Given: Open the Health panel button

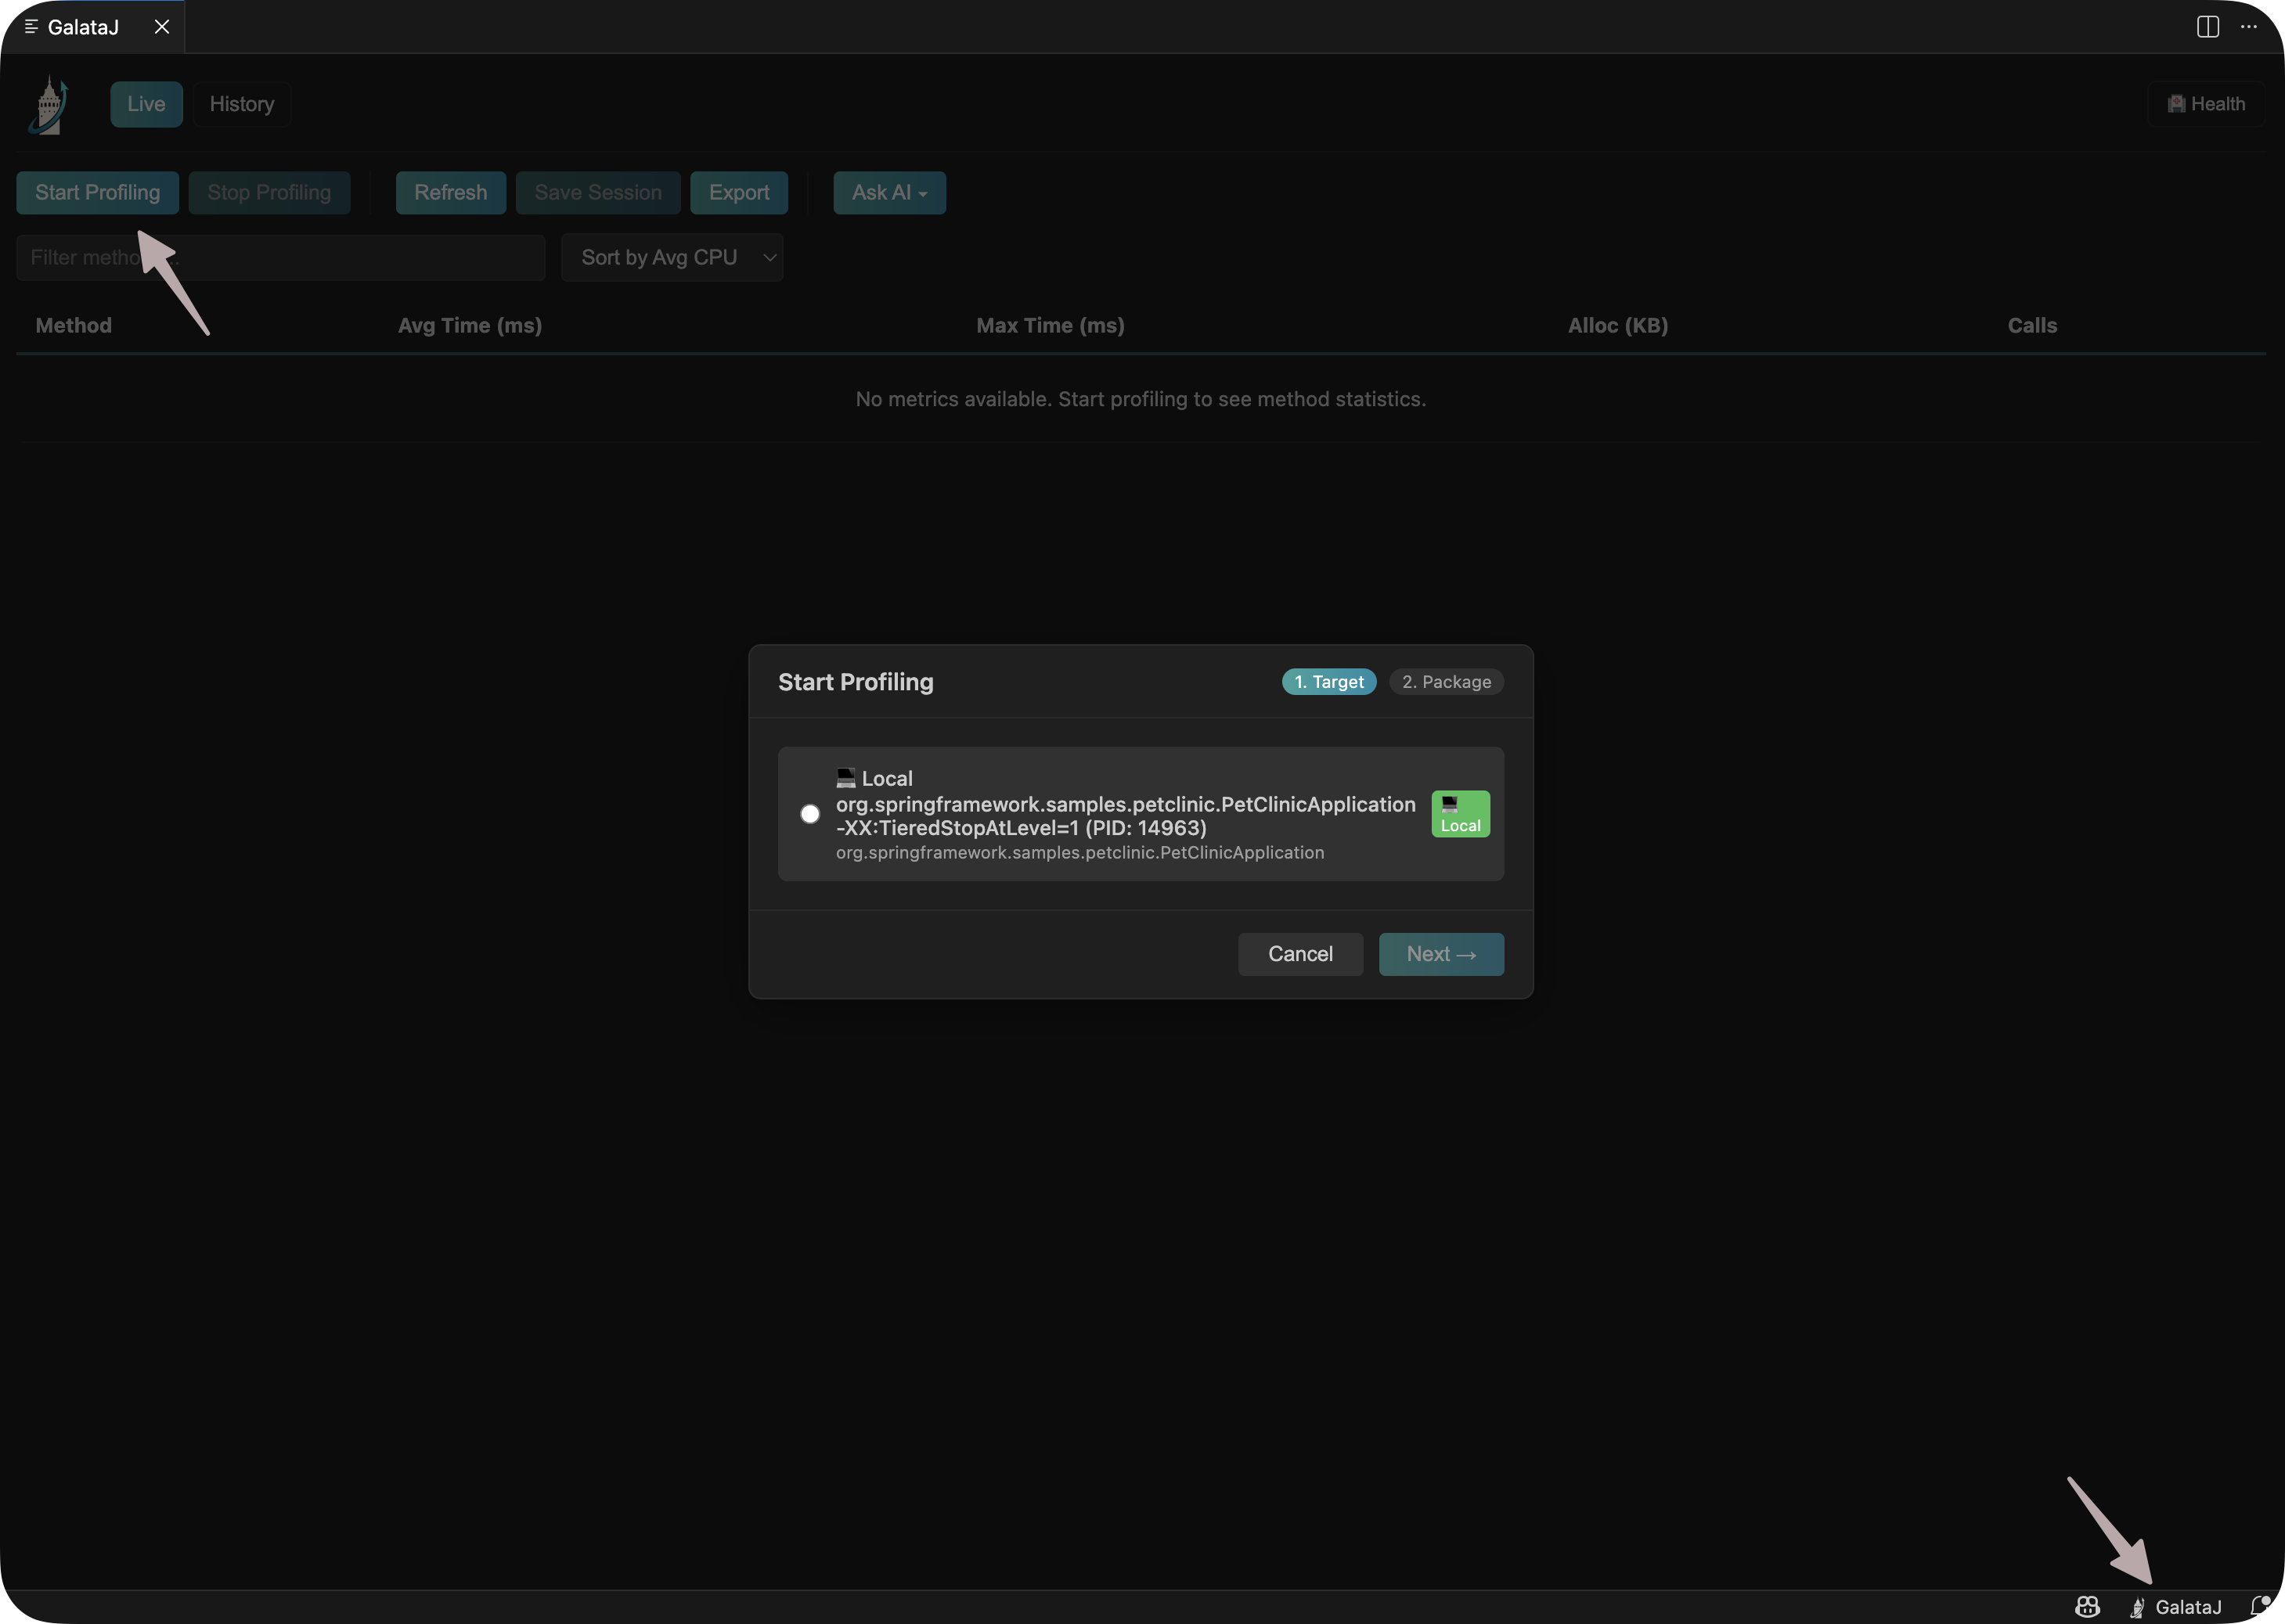Looking at the screenshot, I should click(x=2206, y=104).
